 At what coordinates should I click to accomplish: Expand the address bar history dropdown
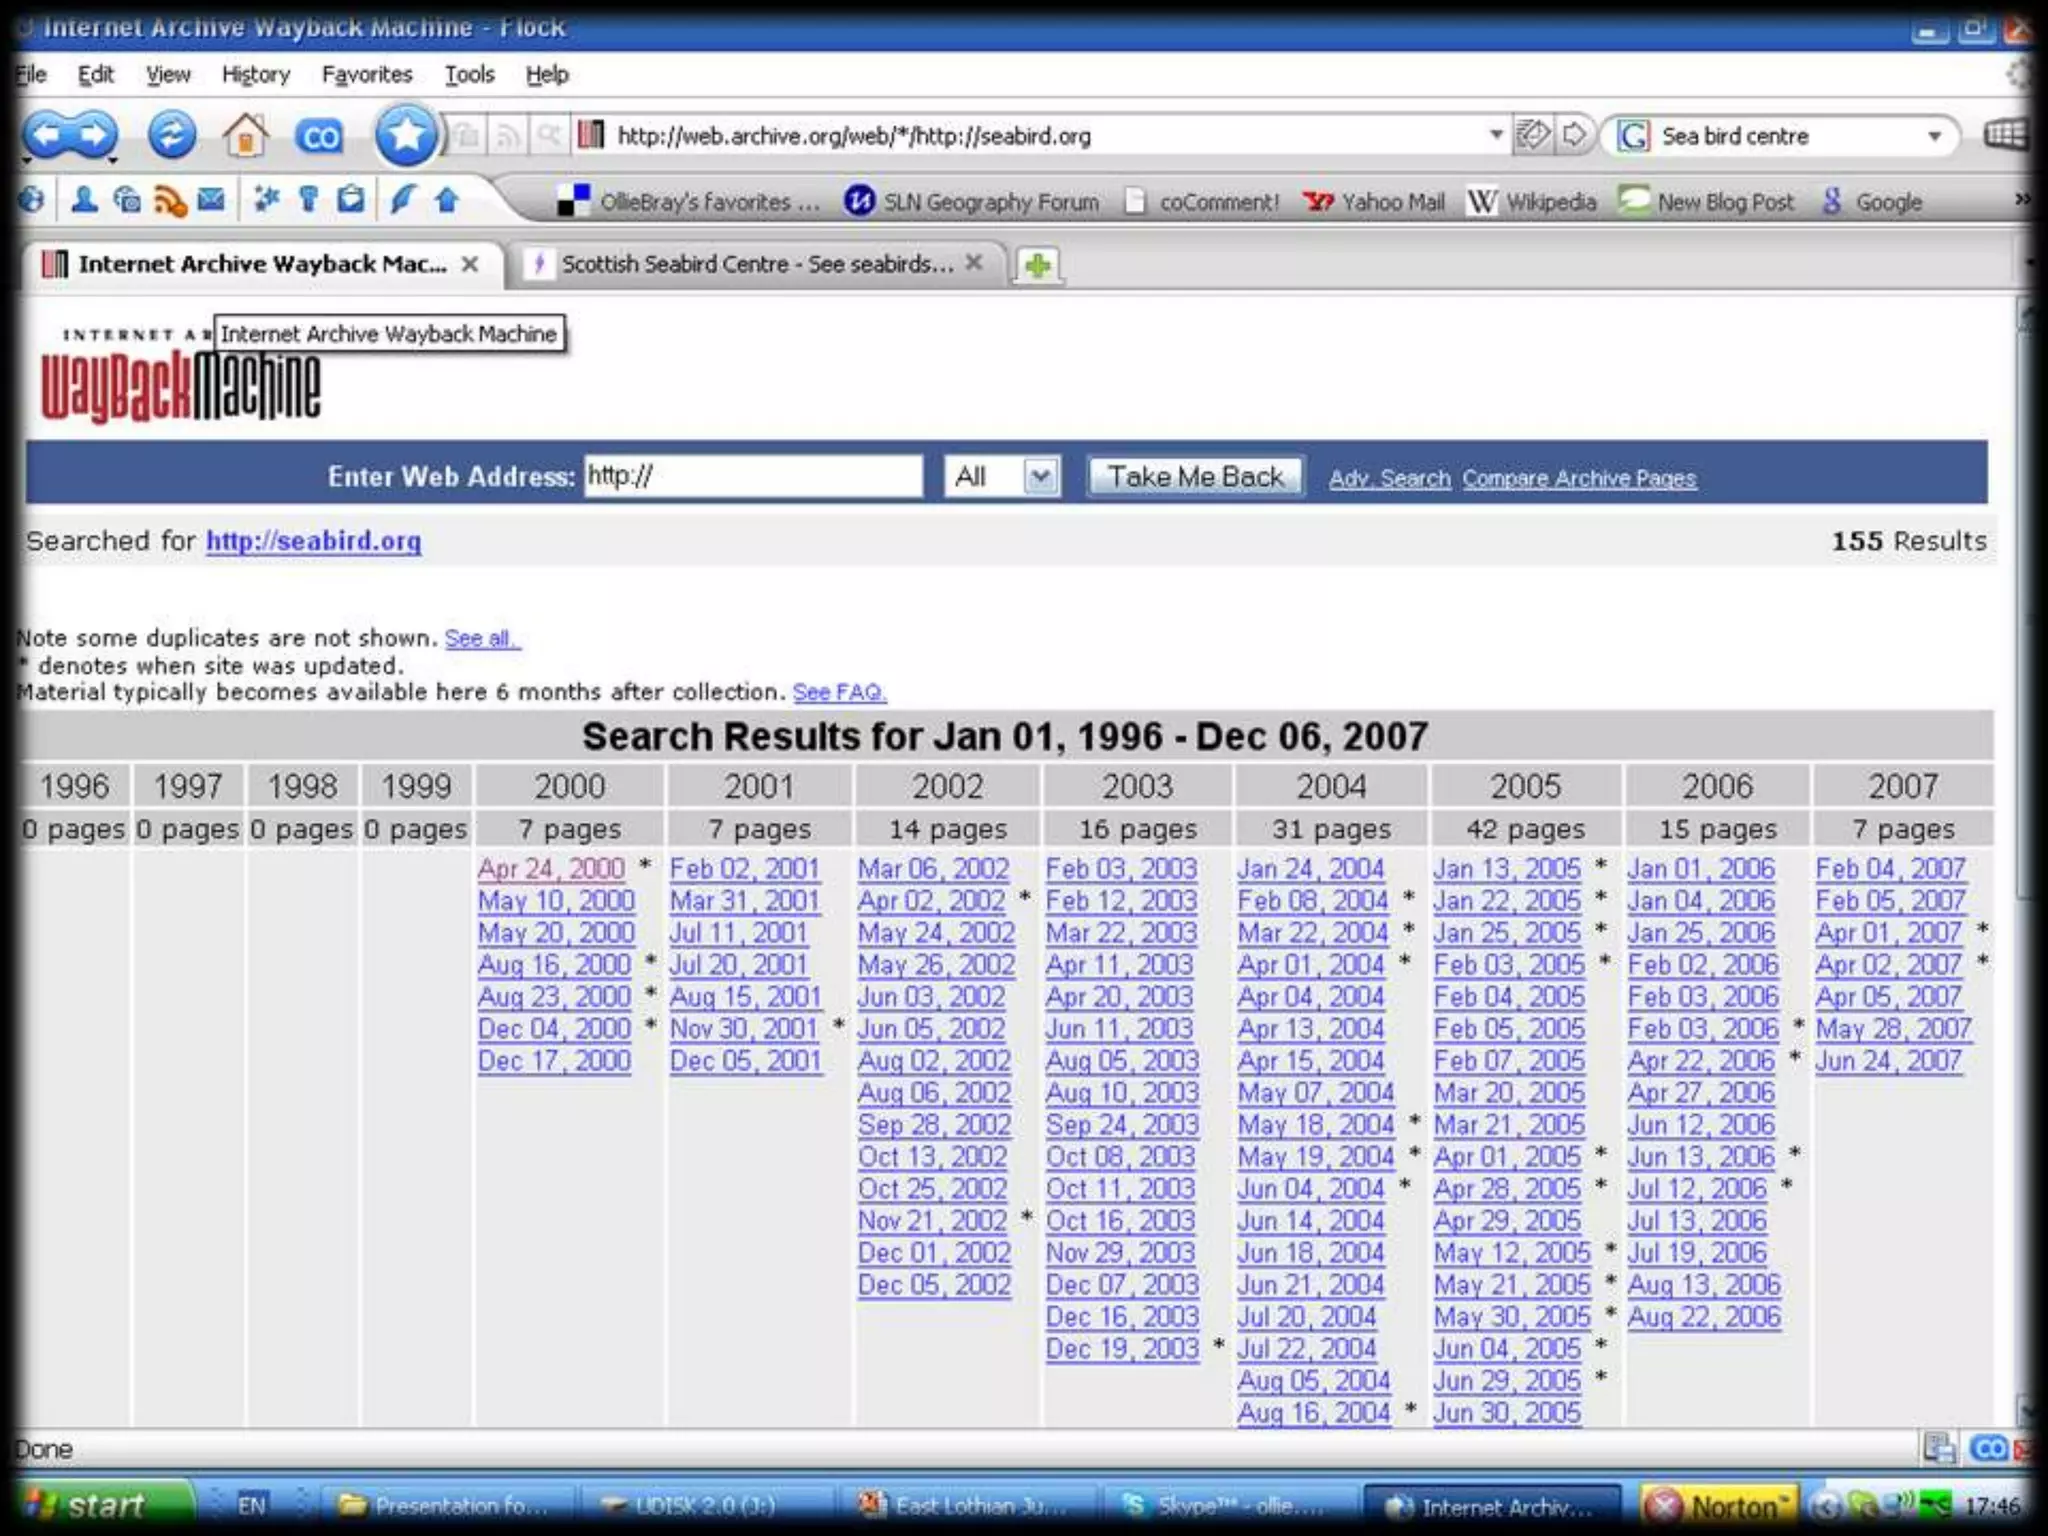point(1495,135)
